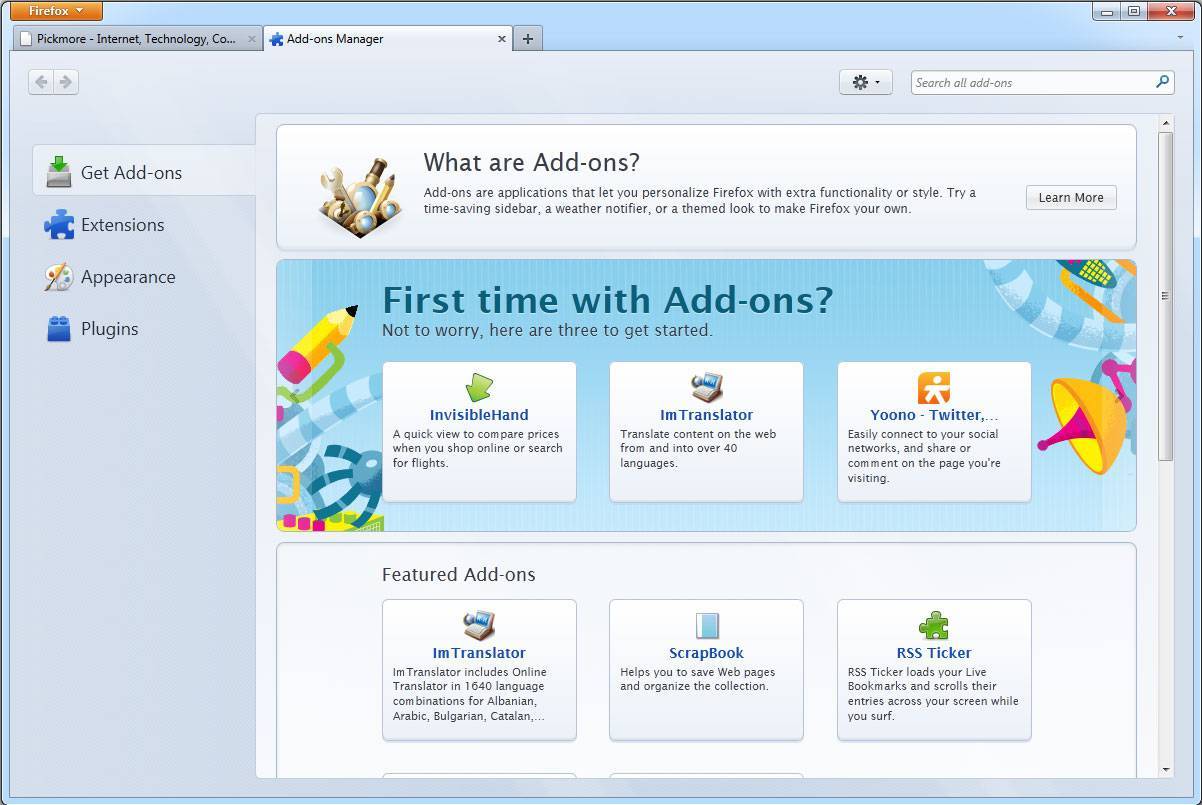Click the RSS Ticker green puzzle icon
Viewport: 1202px width, 805px height.
click(933, 626)
